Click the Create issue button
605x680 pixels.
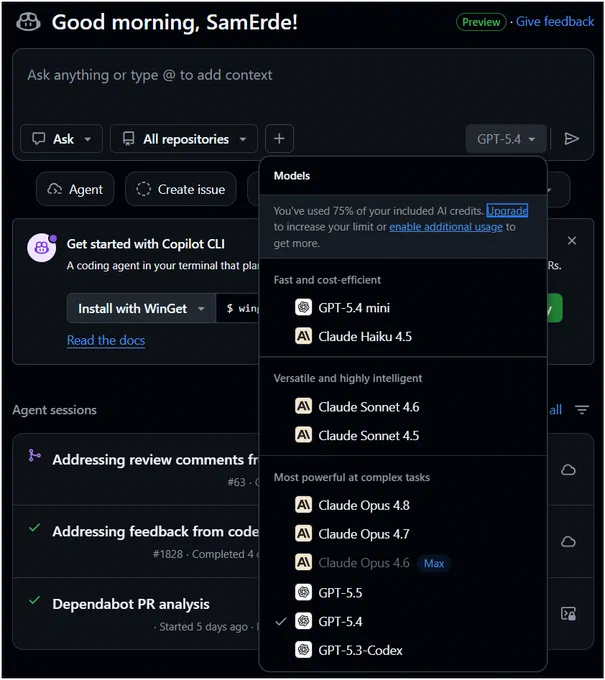point(181,189)
